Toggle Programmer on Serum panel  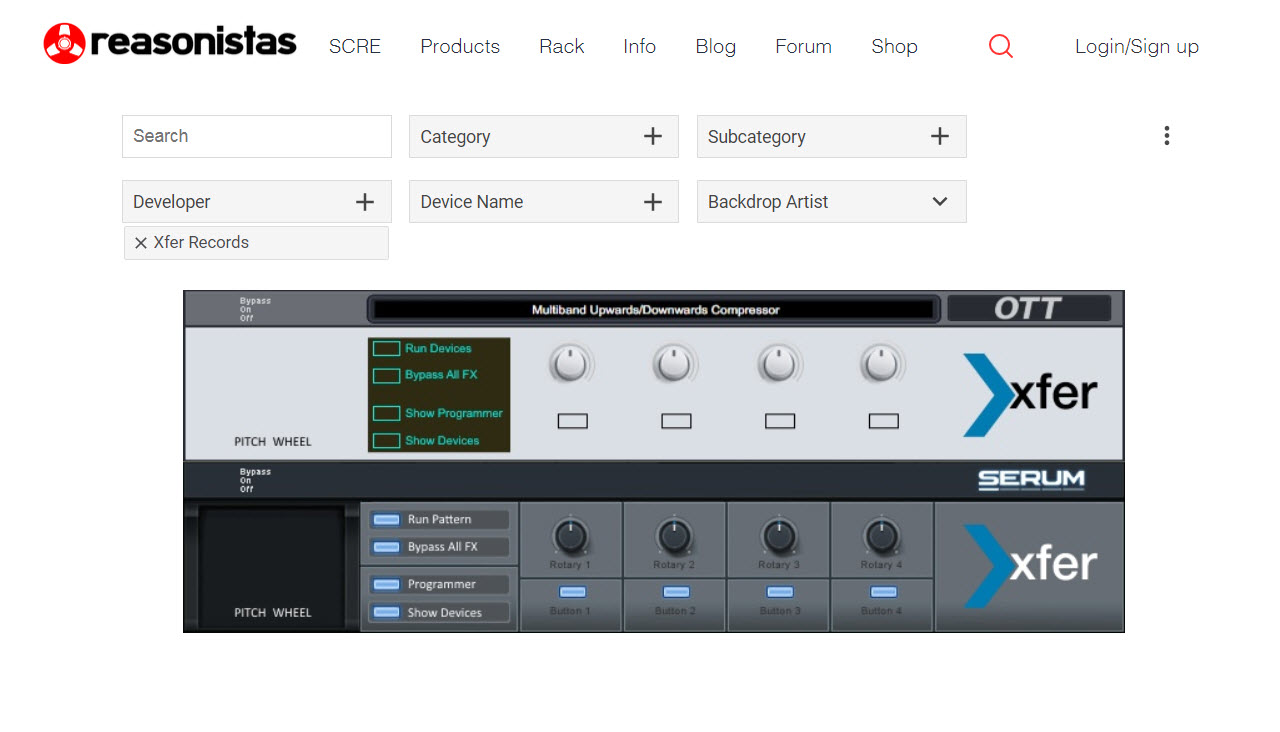386,585
